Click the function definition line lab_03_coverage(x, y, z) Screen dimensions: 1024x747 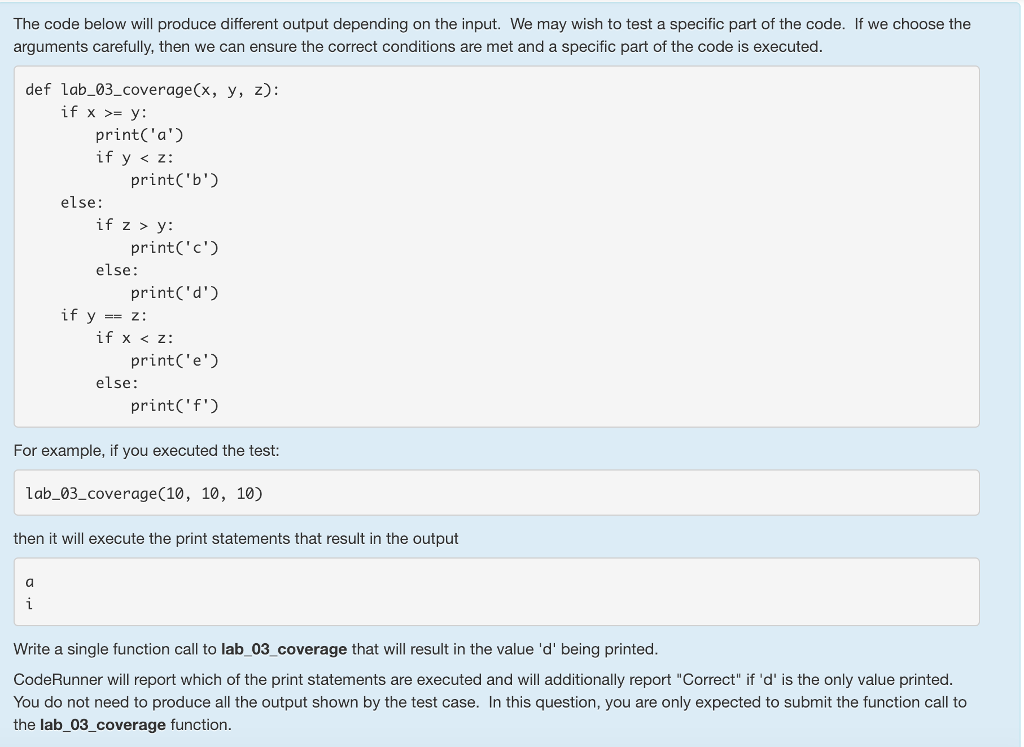click(x=152, y=89)
